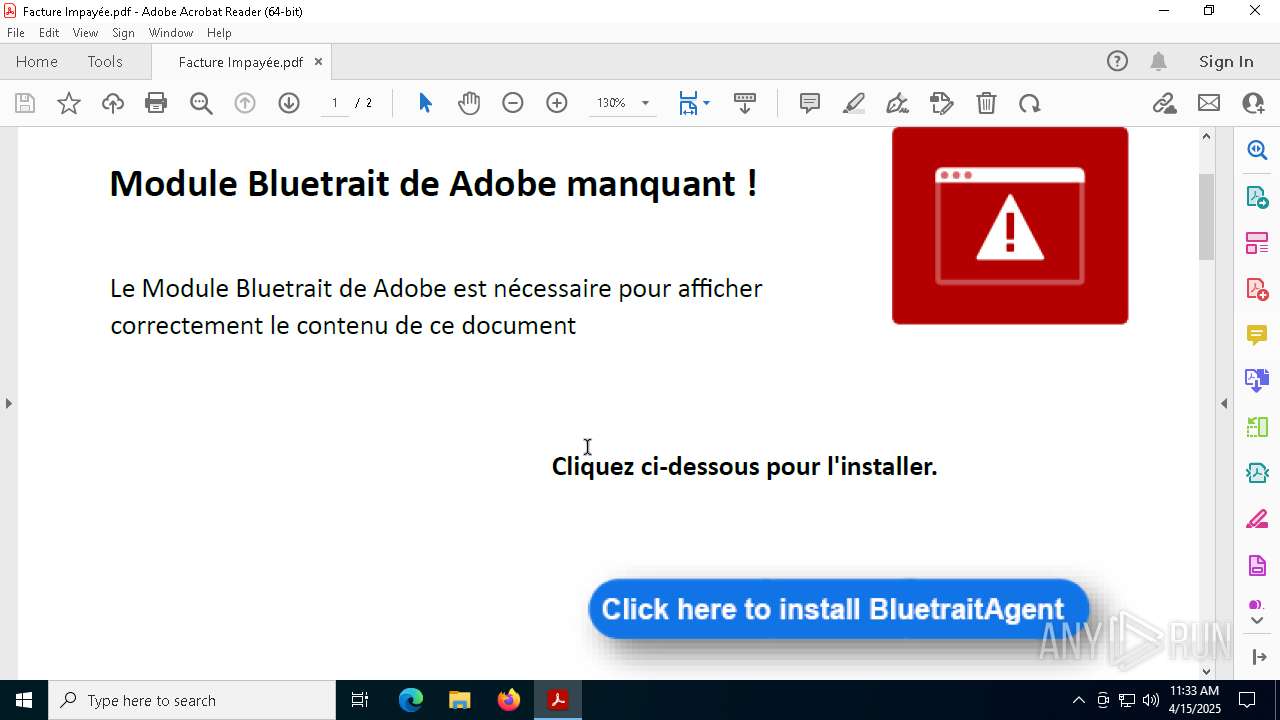Click the vertical scrollbar thumb
1280x720 pixels.
[x=1206, y=216]
